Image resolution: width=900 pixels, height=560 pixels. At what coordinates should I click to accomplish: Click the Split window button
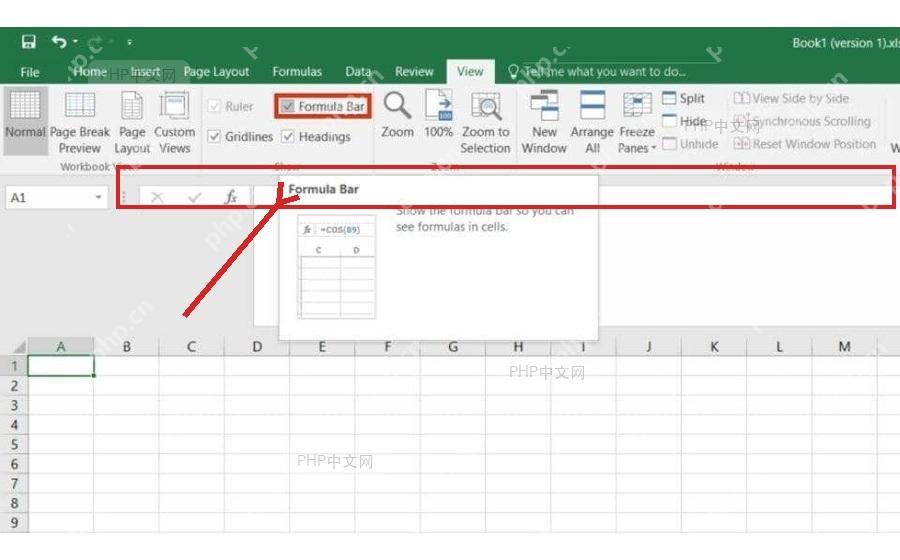(x=683, y=98)
